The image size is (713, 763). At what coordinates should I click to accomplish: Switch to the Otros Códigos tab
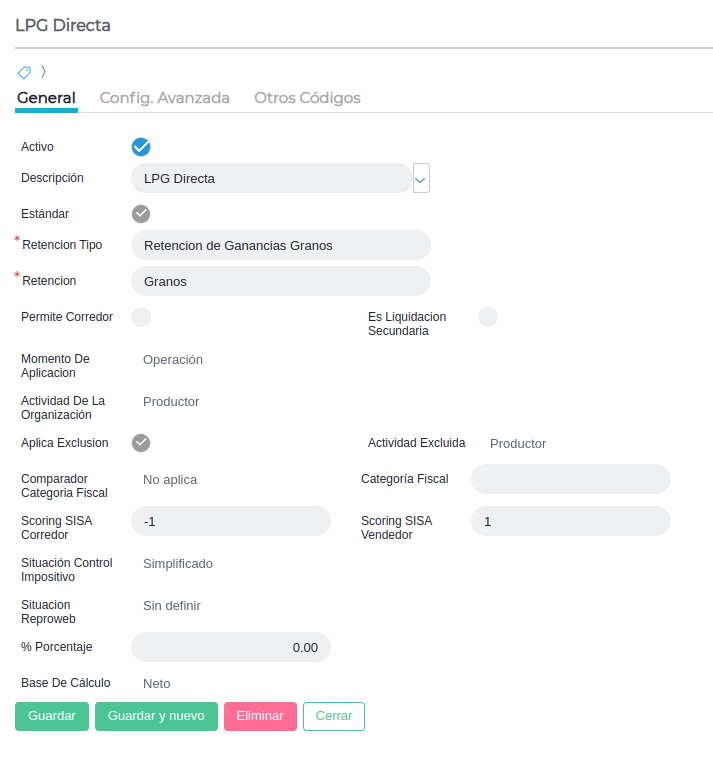(307, 98)
